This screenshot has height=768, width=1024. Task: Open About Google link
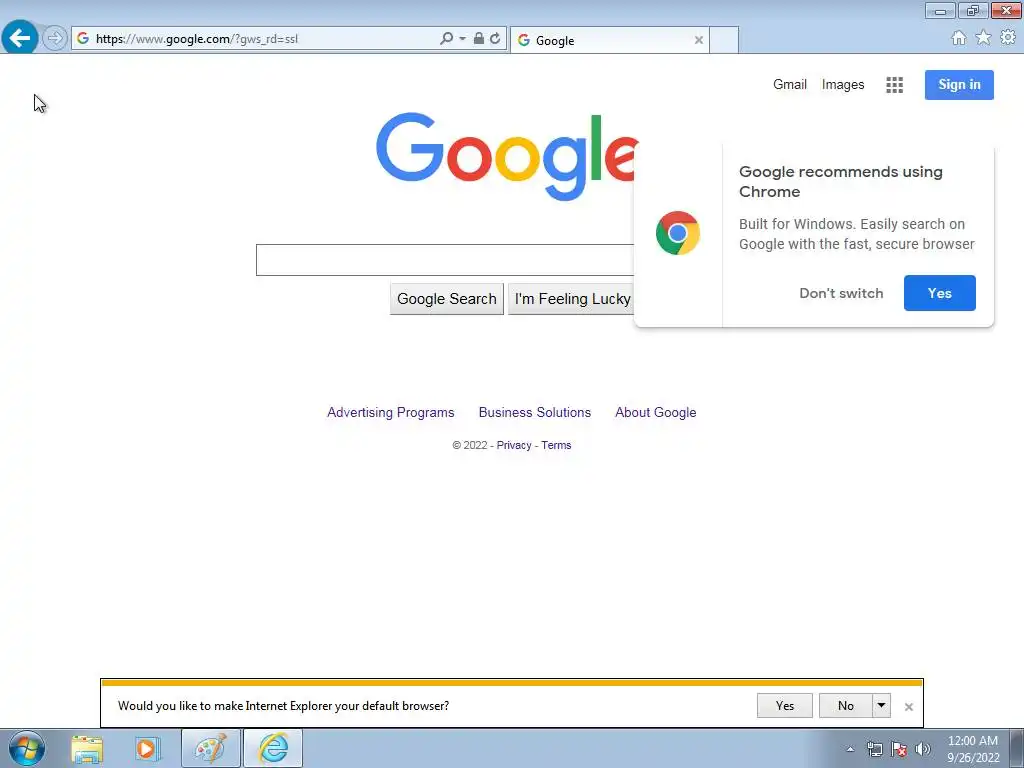656,413
